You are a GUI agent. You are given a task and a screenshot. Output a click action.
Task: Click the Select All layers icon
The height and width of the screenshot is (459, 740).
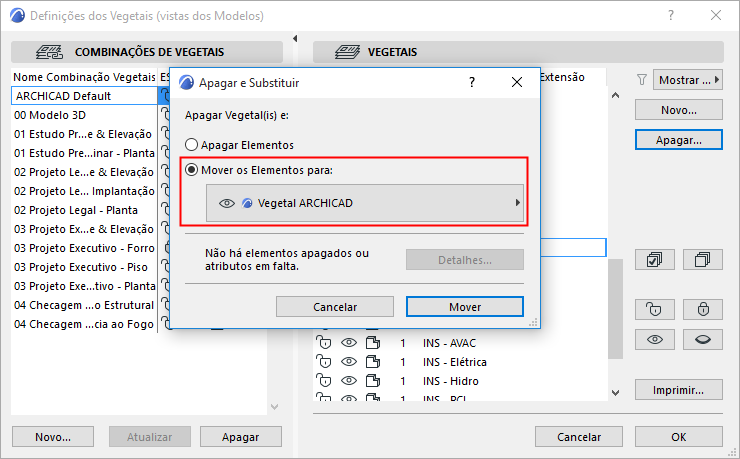(x=655, y=259)
